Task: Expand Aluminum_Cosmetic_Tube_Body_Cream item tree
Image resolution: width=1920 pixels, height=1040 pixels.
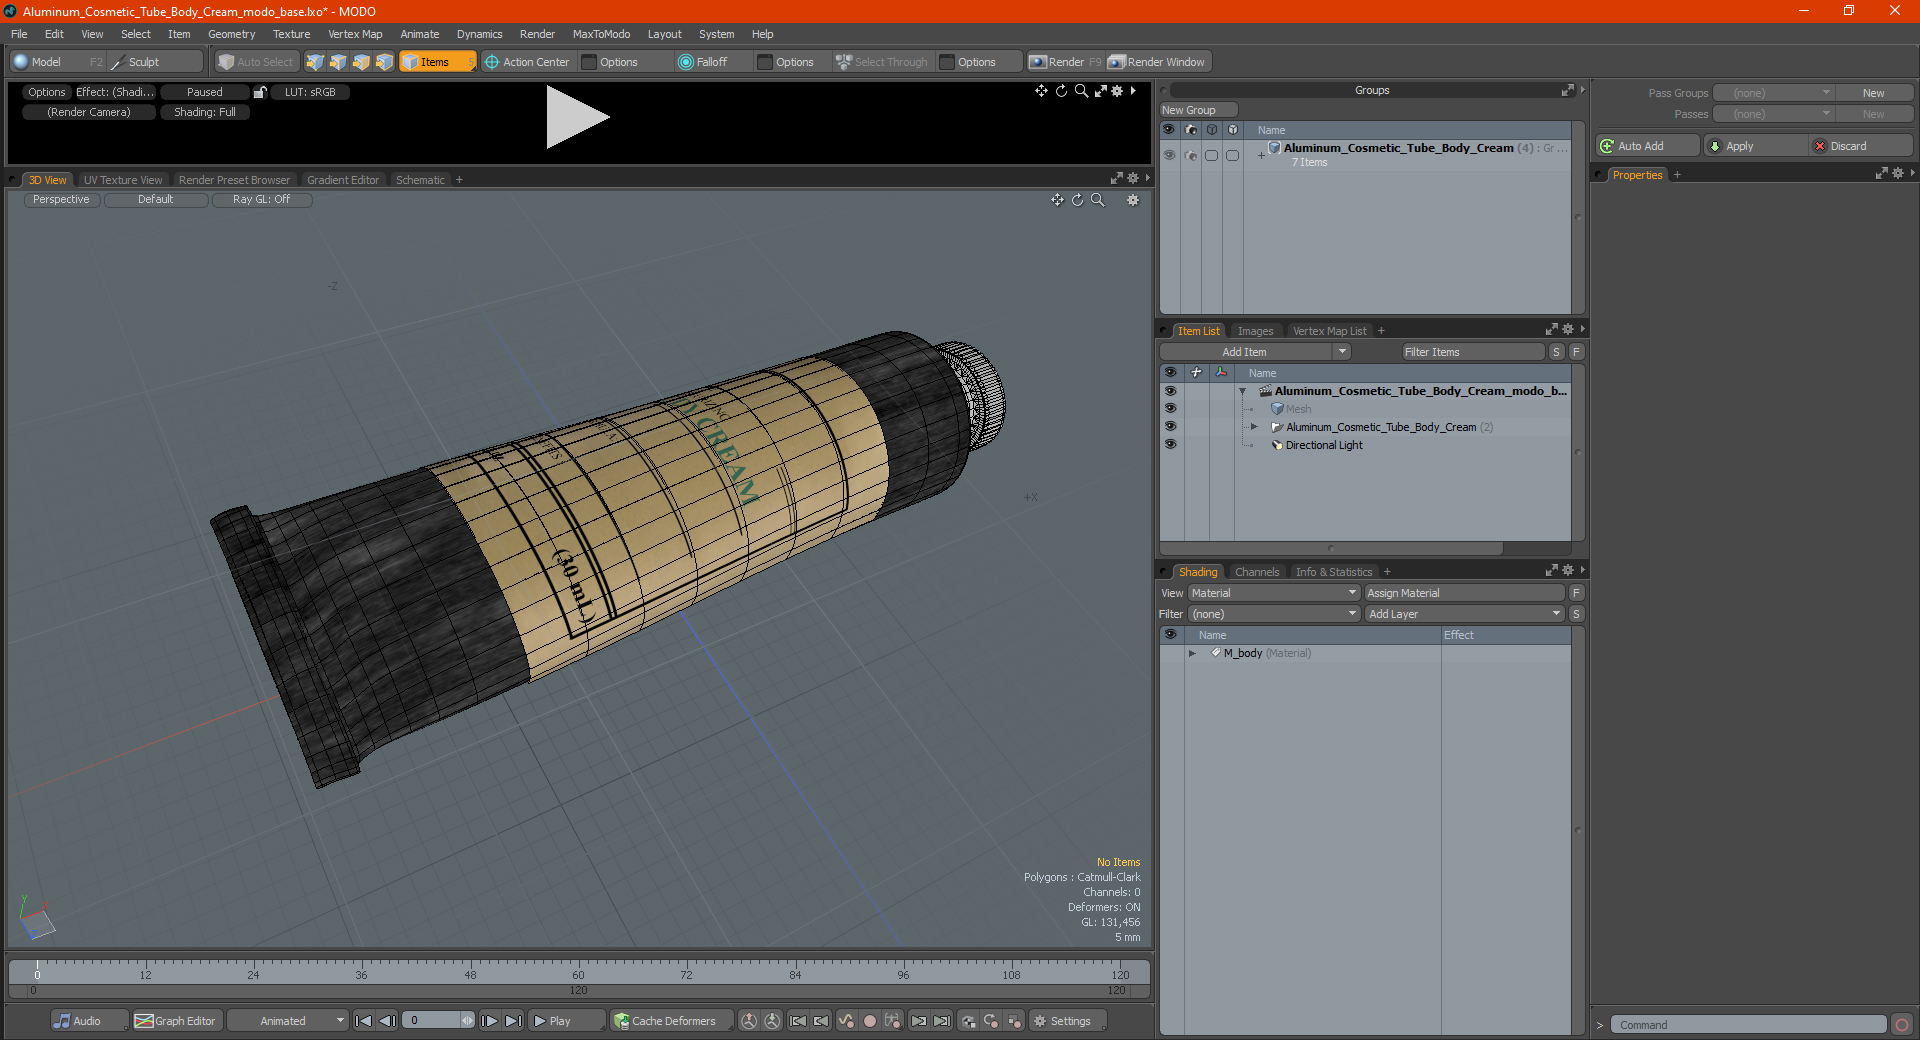Action: [1254, 427]
